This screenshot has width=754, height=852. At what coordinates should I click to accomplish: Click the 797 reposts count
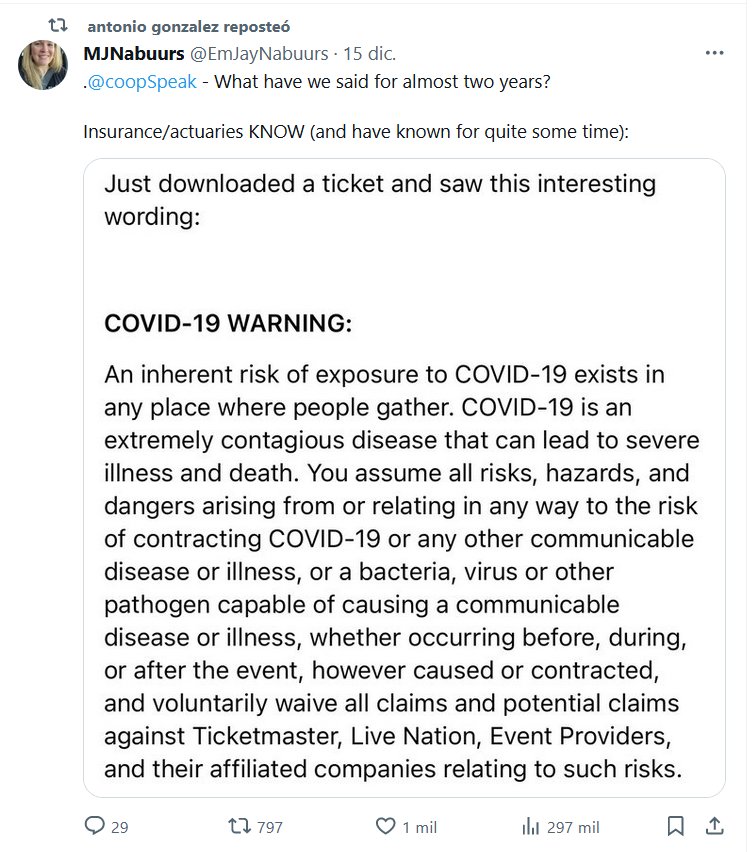pos(269,827)
